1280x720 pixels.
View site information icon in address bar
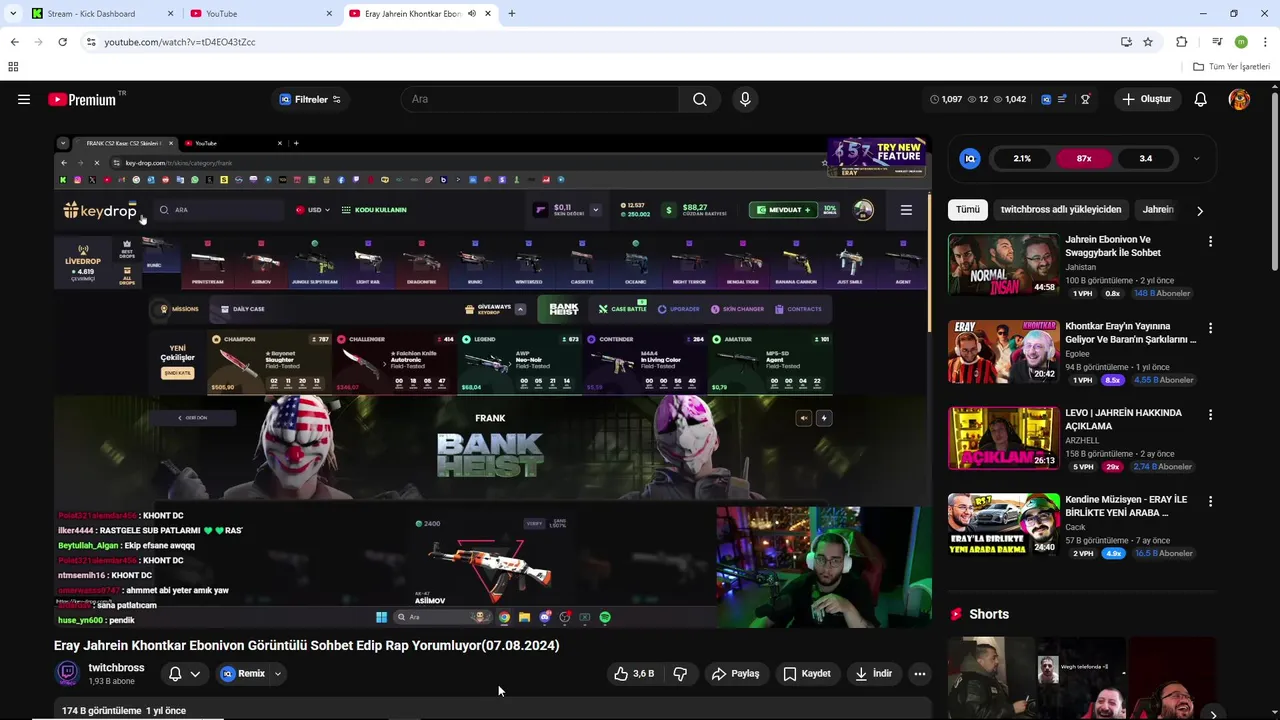pos(91,42)
